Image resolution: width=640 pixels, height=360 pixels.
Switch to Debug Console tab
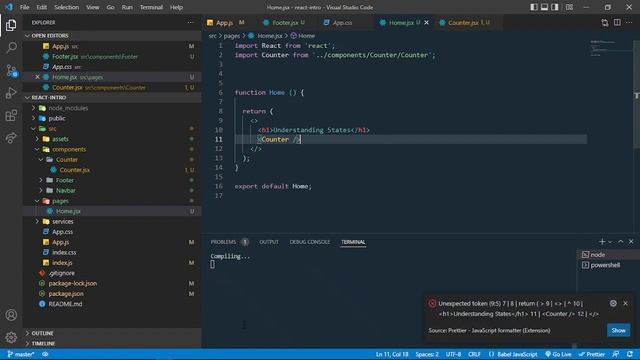point(310,242)
